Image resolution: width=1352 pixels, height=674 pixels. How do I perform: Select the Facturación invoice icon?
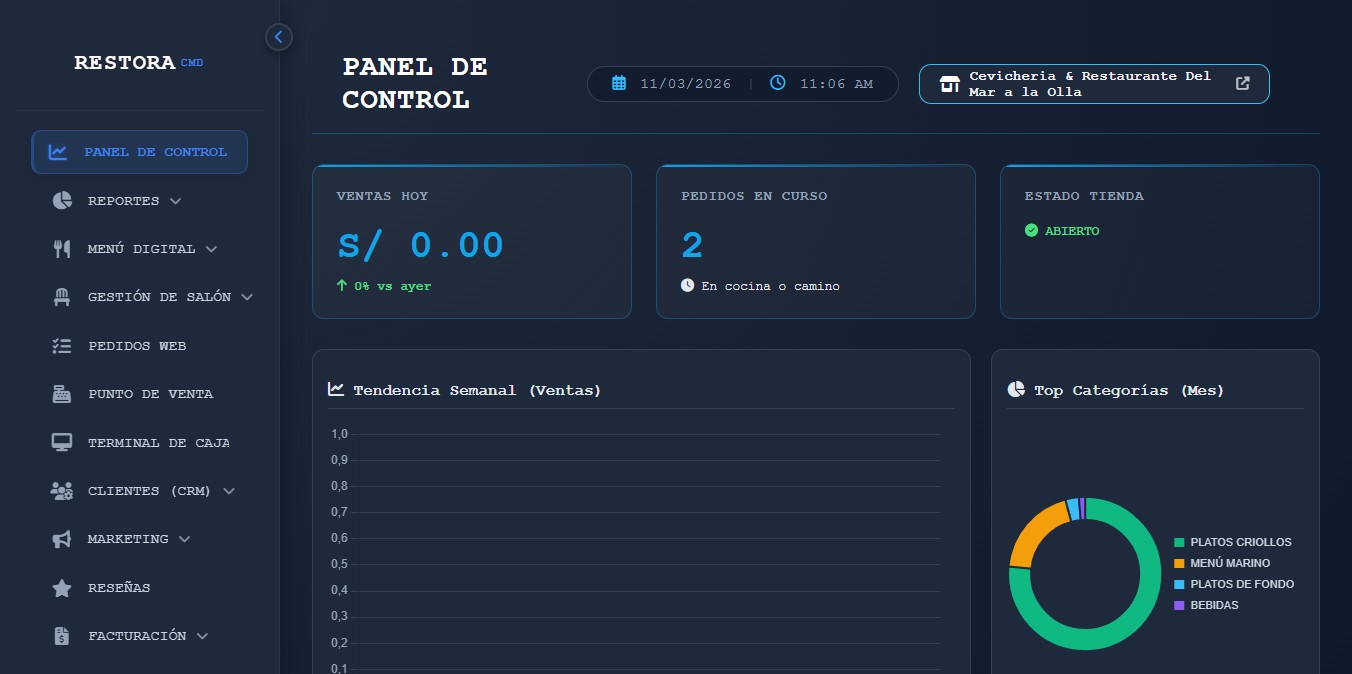pos(61,636)
